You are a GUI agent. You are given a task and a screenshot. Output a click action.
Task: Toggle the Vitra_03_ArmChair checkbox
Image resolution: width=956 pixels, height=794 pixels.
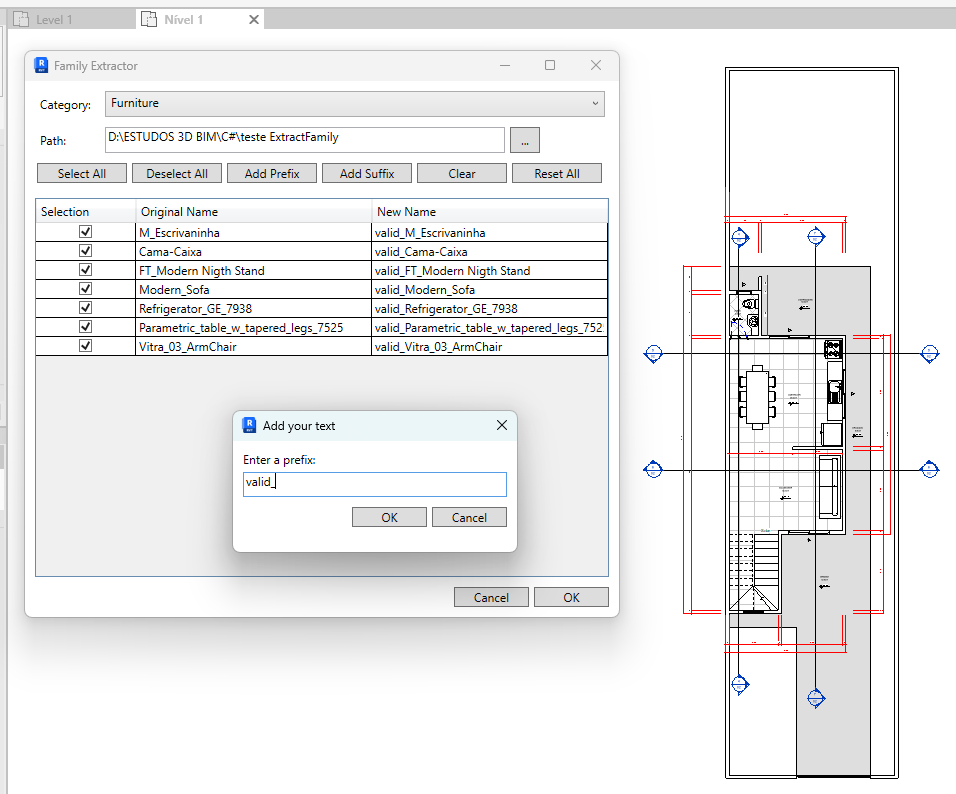pos(85,346)
